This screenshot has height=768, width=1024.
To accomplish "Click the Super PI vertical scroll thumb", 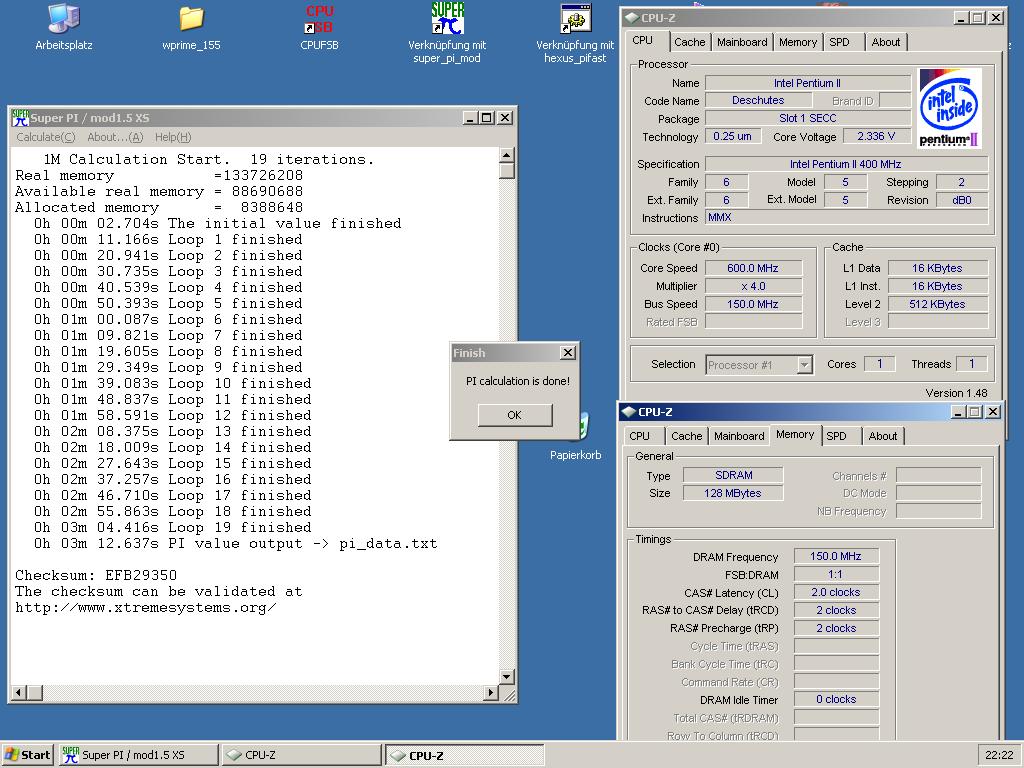I will 506,170.
